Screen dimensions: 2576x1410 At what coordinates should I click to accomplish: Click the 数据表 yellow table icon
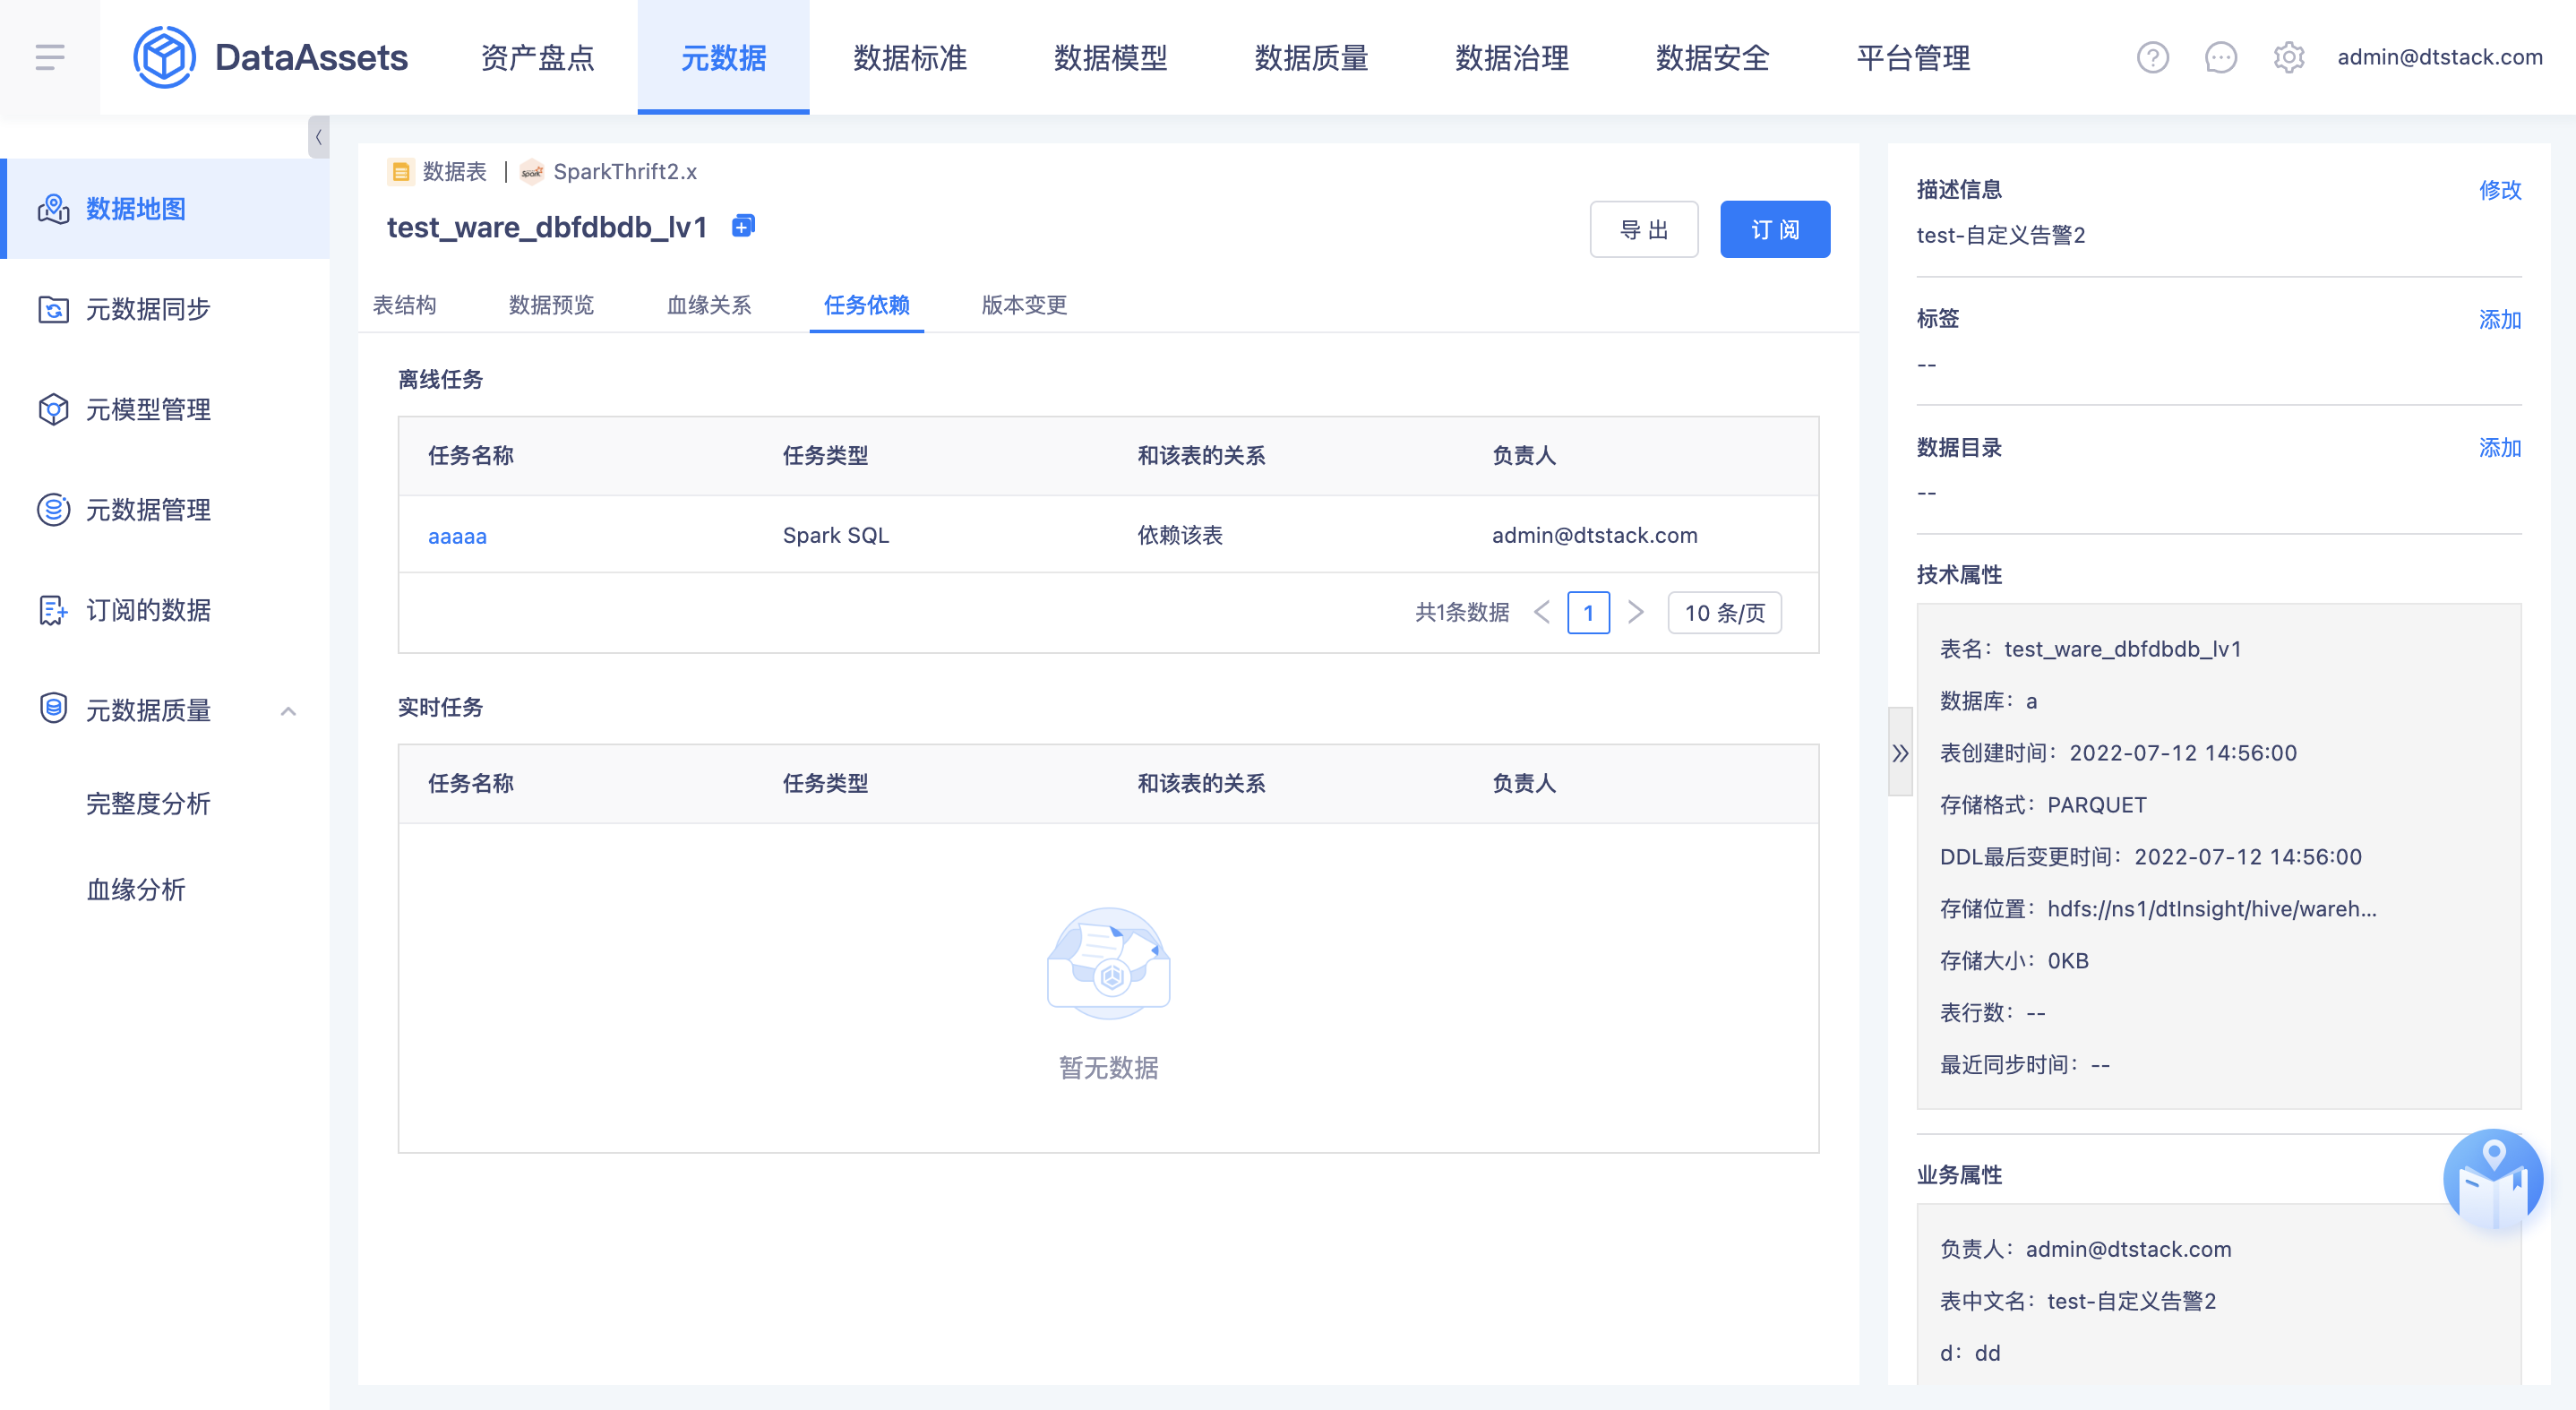[400, 172]
